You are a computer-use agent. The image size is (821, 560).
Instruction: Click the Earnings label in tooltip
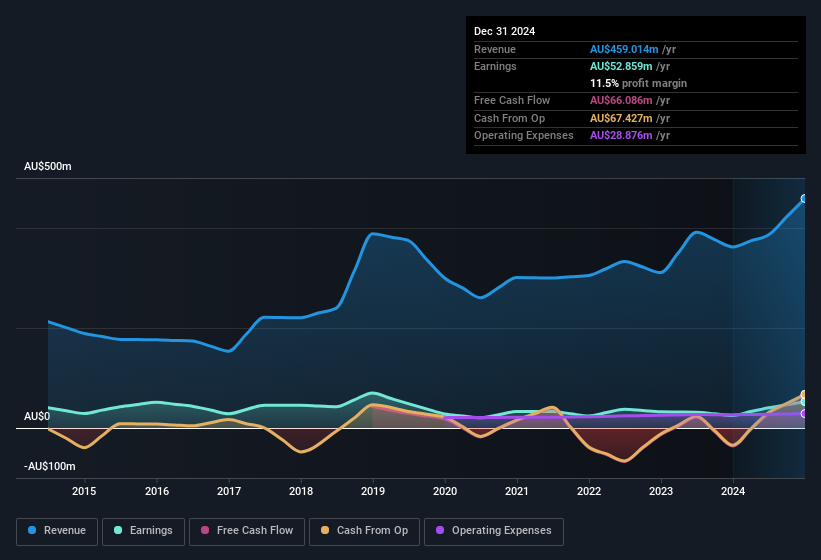[495, 66]
